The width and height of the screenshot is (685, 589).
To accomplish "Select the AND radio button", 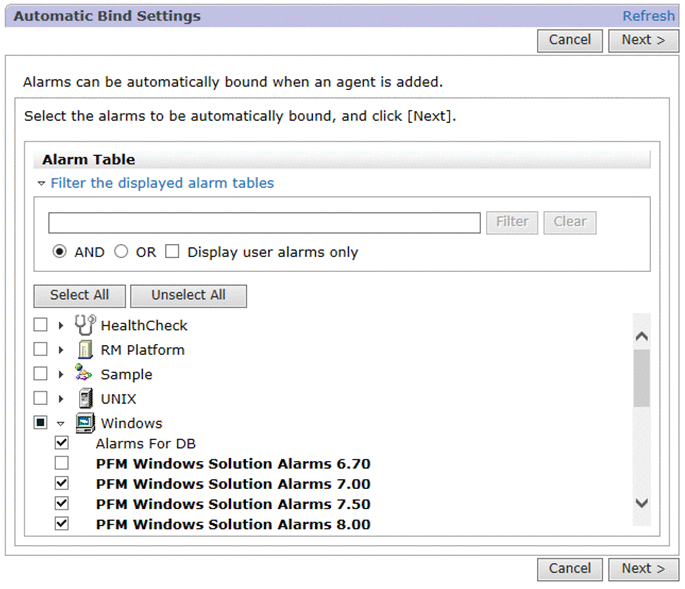I will point(60,252).
